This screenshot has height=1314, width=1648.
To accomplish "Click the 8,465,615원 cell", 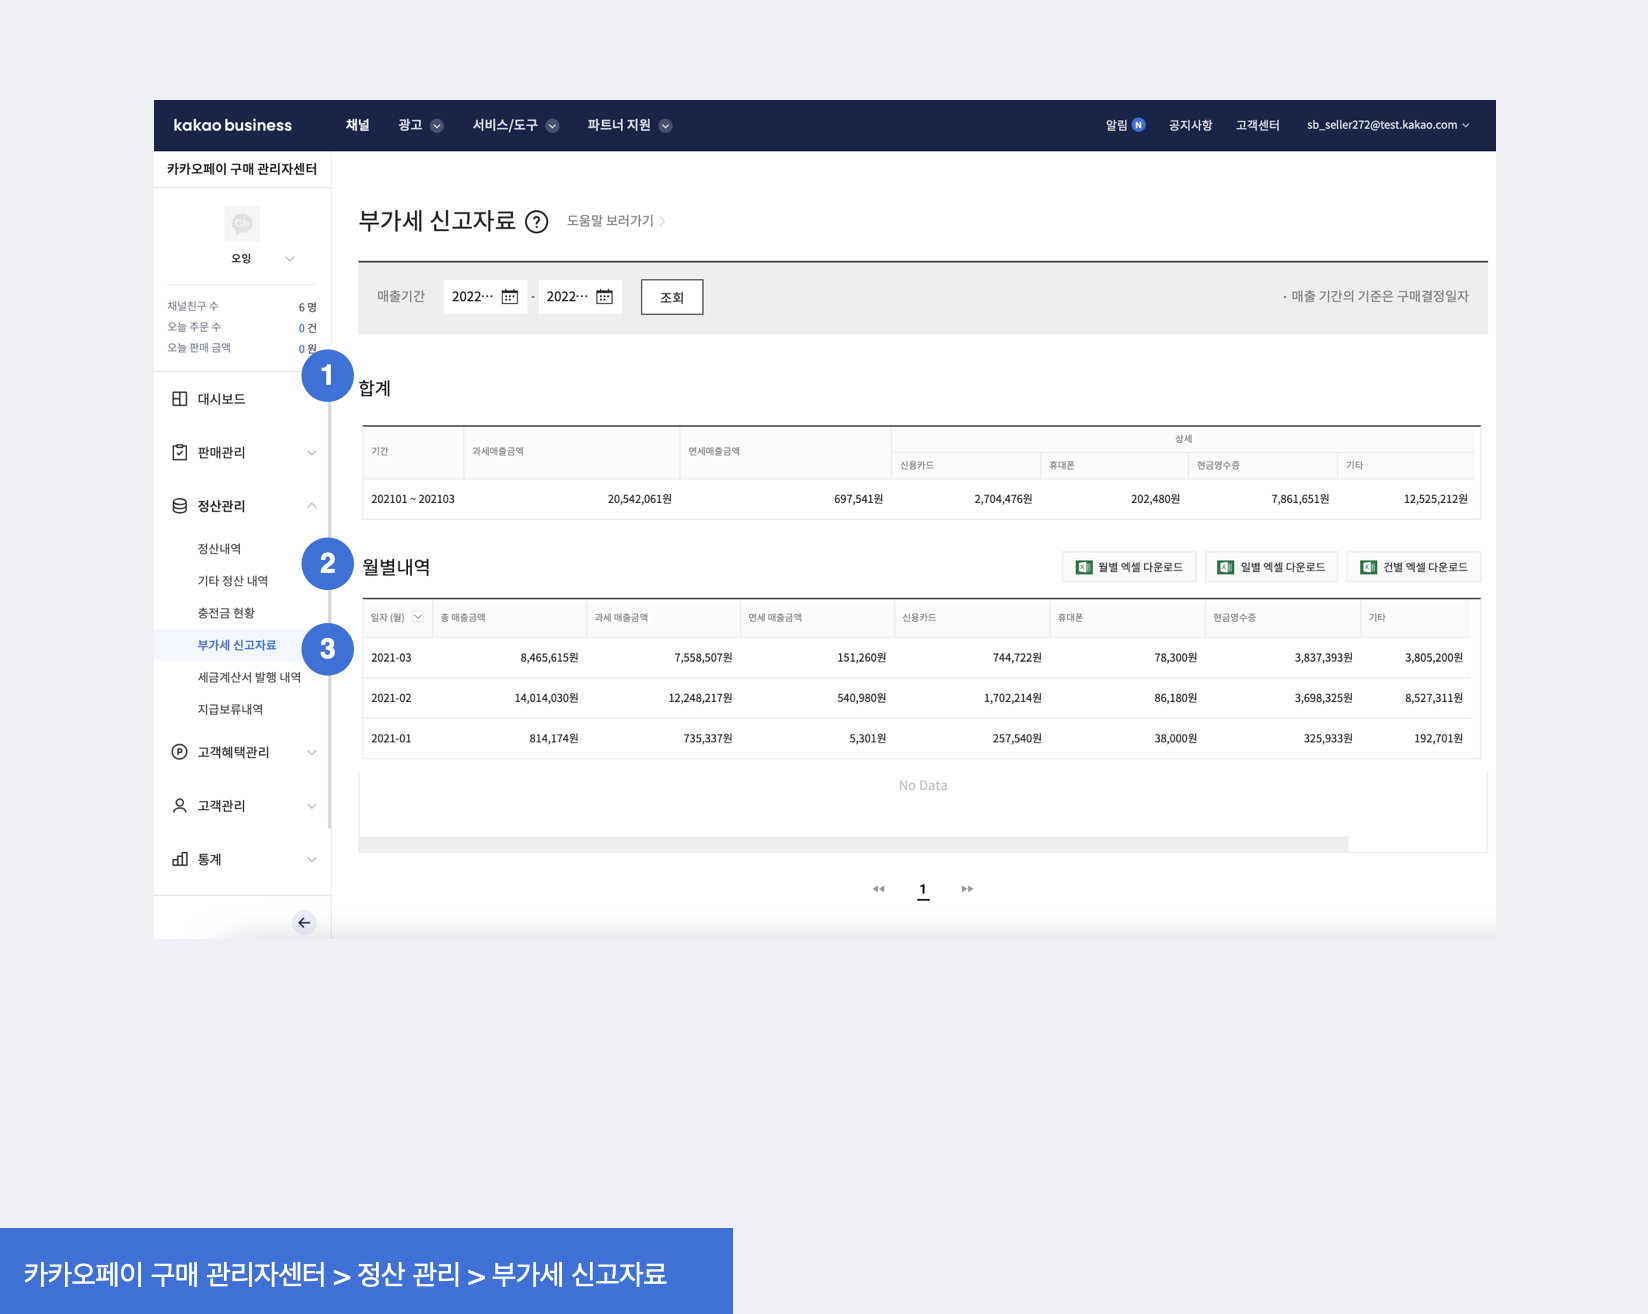I will click(549, 658).
